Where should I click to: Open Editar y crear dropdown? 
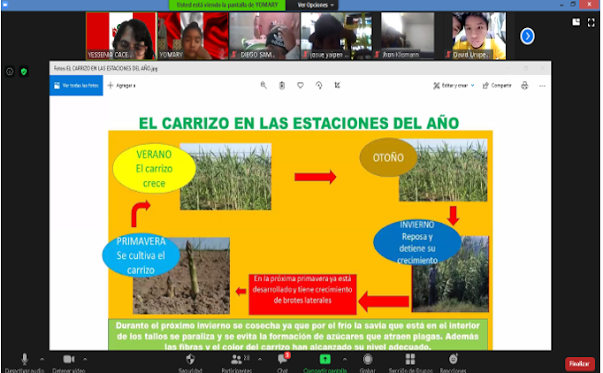(x=454, y=85)
